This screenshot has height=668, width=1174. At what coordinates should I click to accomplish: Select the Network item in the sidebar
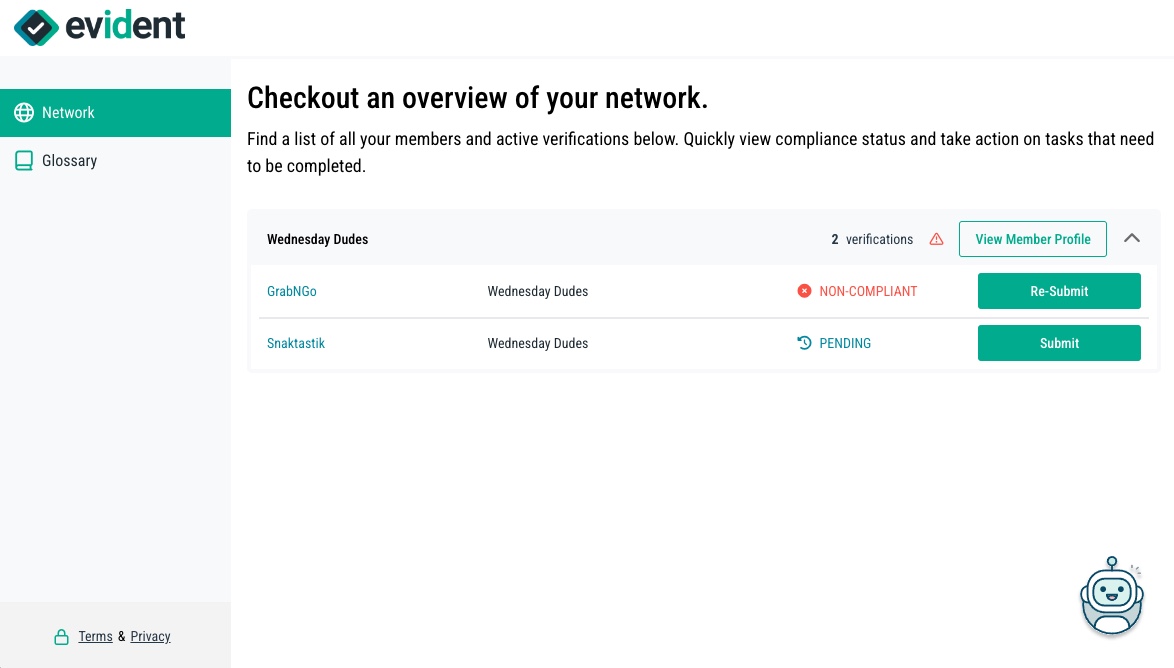[x=68, y=112]
